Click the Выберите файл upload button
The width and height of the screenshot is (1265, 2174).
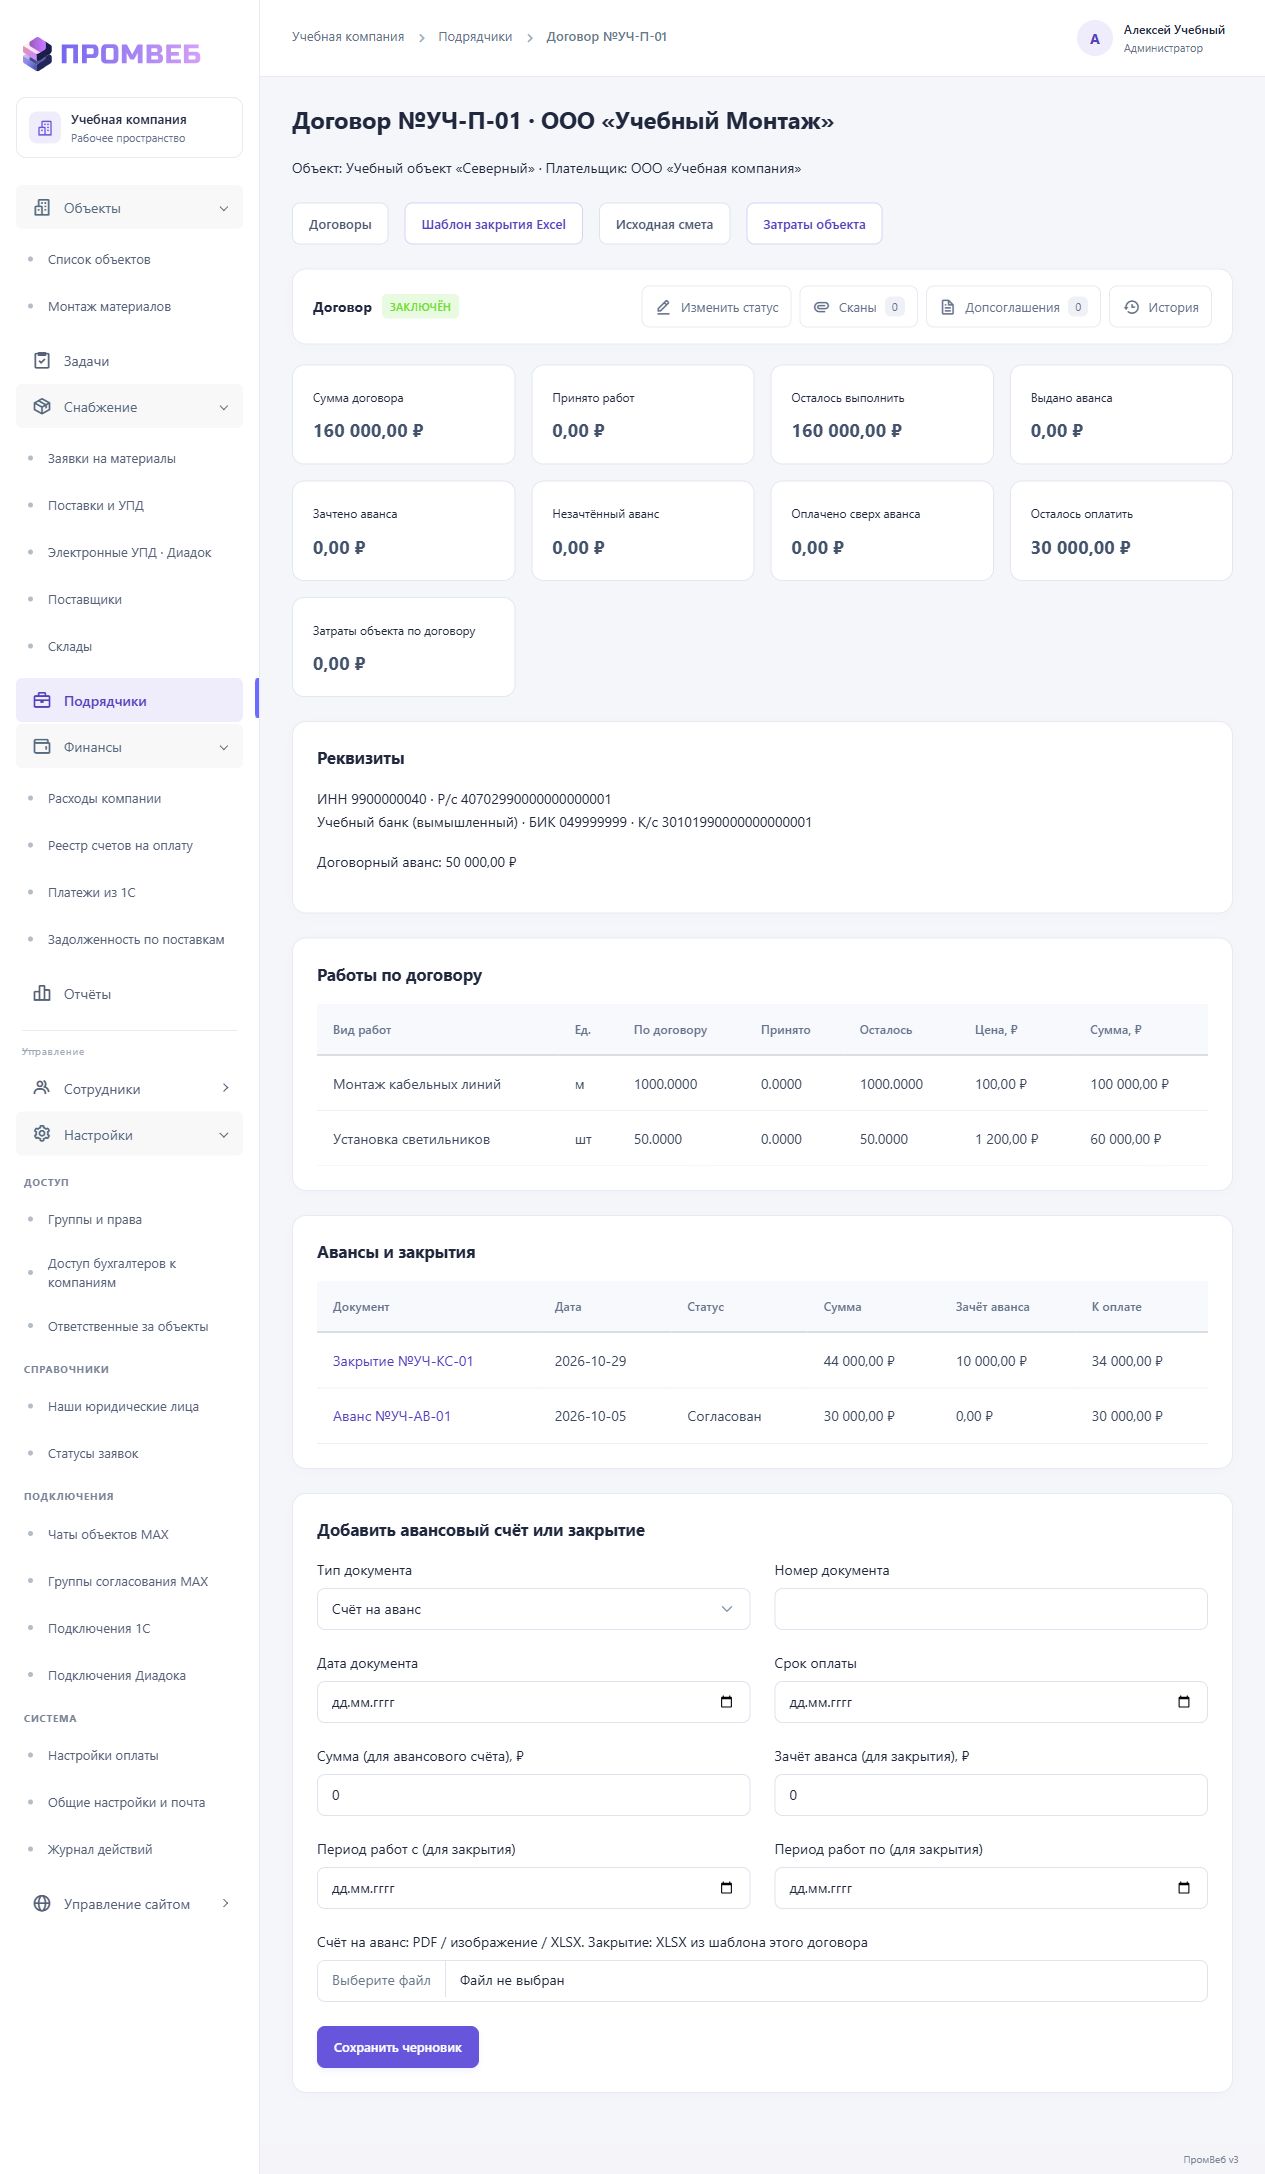[x=381, y=1980]
